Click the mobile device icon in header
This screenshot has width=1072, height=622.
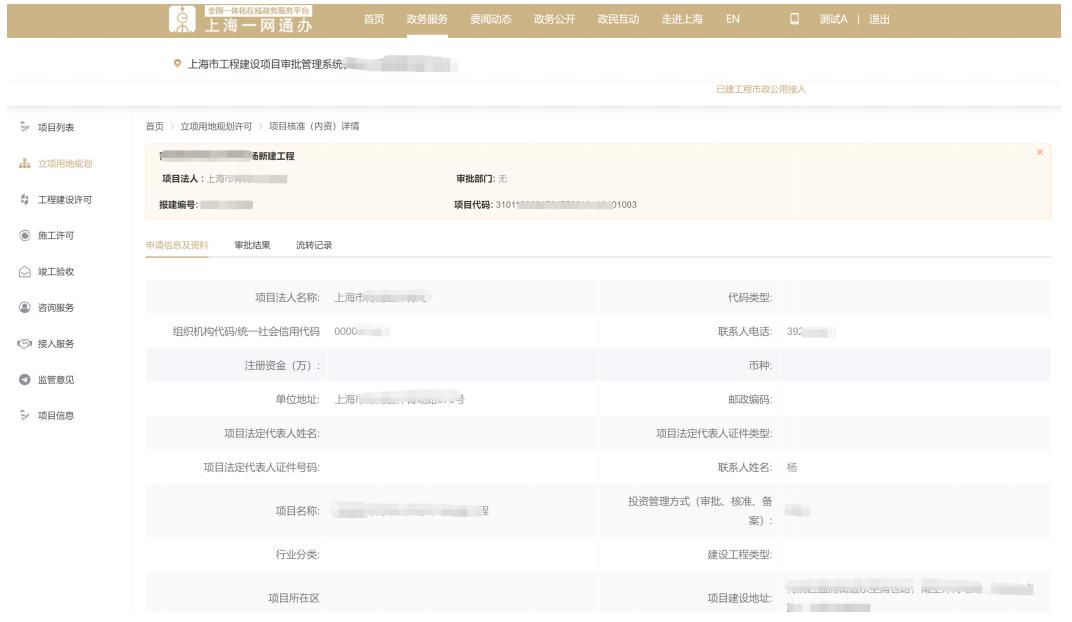coord(795,20)
